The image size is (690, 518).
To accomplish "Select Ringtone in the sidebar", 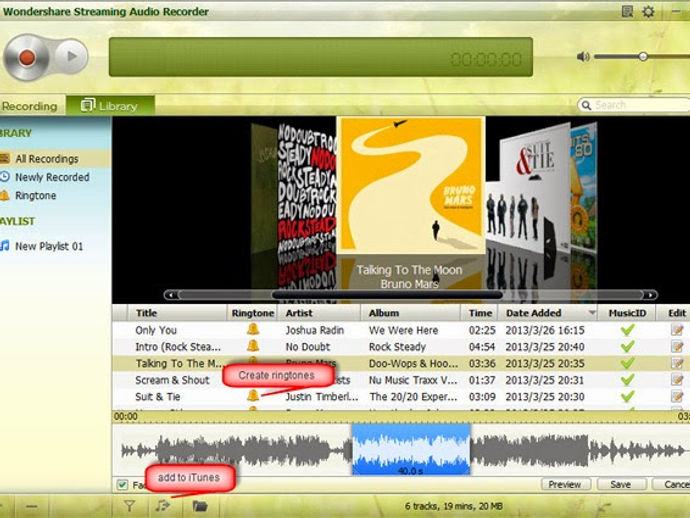I will (35, 195).
